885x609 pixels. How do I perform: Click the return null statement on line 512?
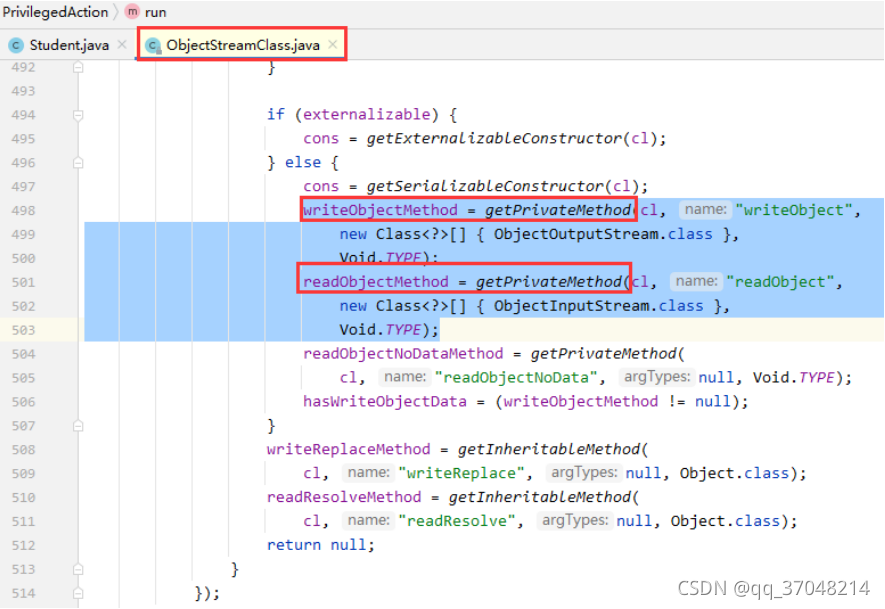pyautogui.click(x=320, y=545)
